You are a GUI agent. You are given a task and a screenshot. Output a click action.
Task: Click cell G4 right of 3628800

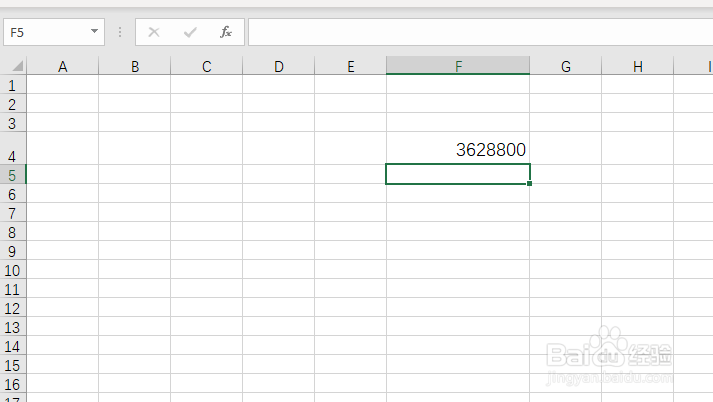point(566,149)
